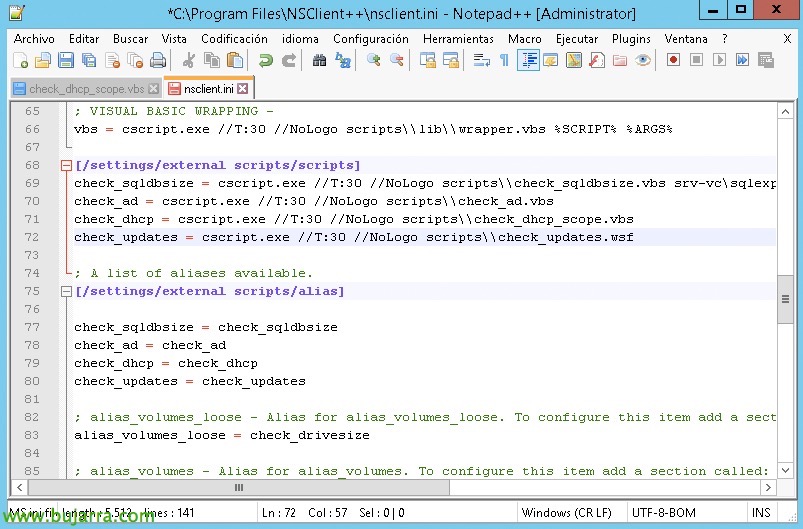Open the Ventana menu
This screenshot has width=803, height=529.
click(686, 39)
